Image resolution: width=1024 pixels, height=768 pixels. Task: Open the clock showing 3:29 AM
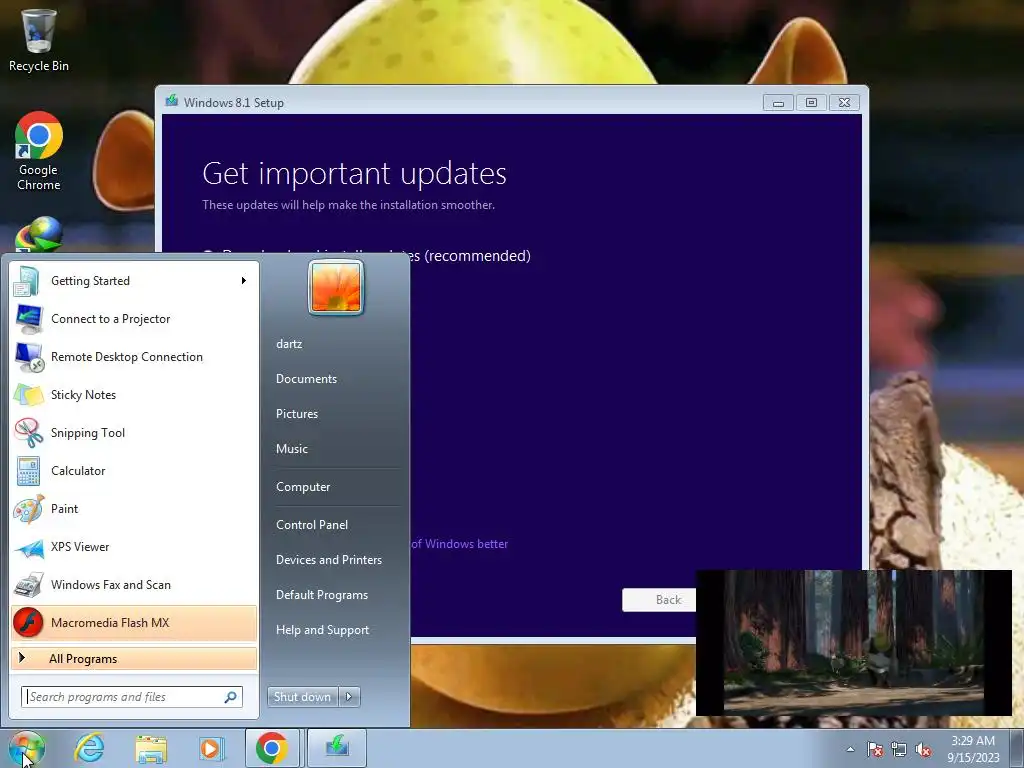click(973, 749)
